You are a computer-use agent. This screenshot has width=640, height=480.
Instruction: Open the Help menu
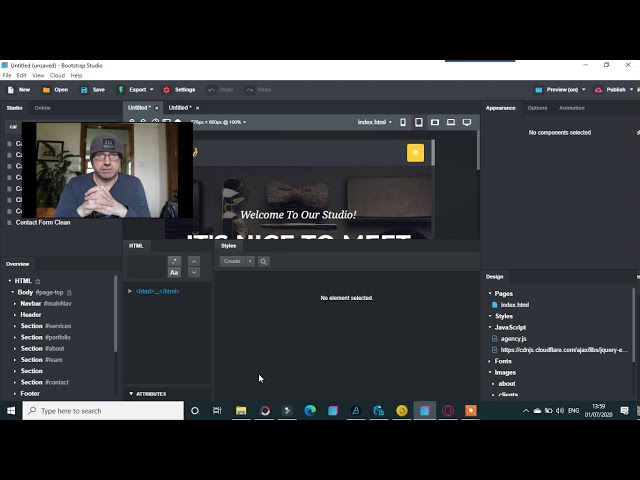pyautogui.click(x=76, y=76)
